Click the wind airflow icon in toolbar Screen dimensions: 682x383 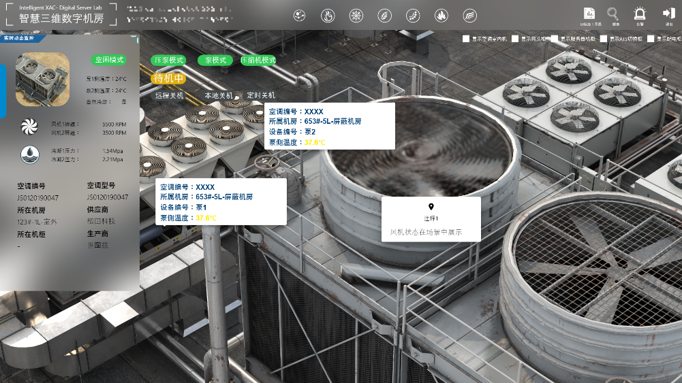469,16
